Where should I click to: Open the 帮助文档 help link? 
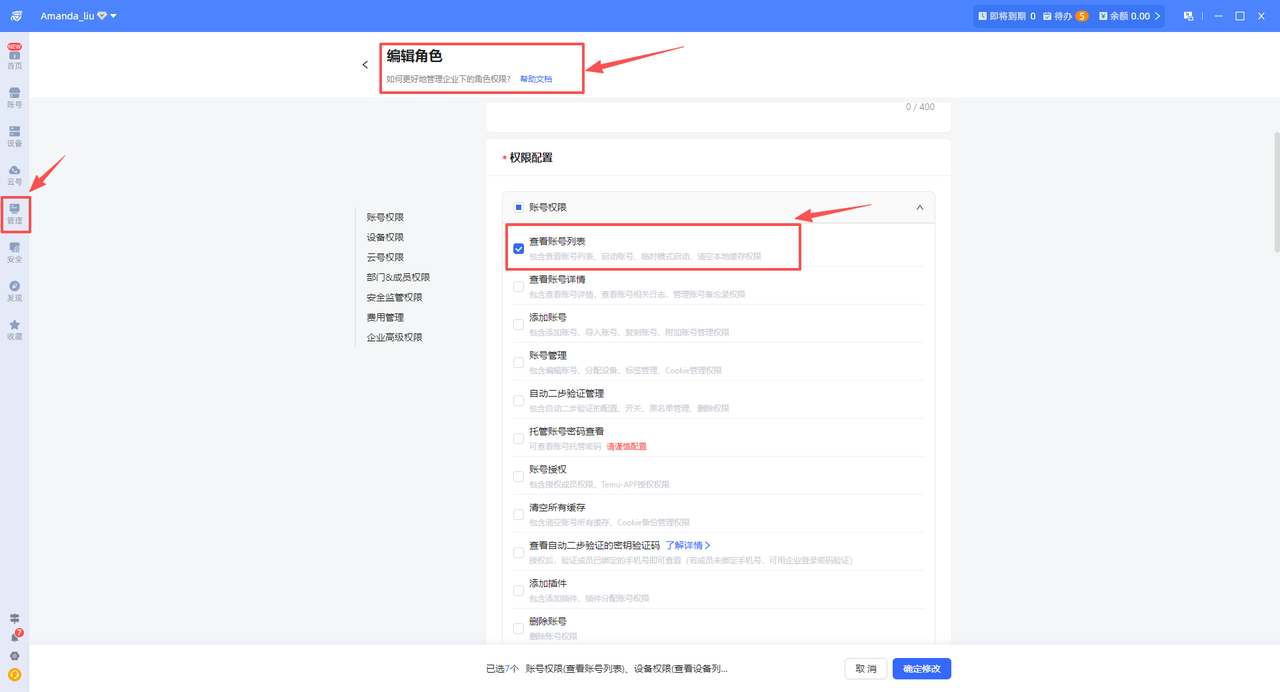(x=536, y=78)
